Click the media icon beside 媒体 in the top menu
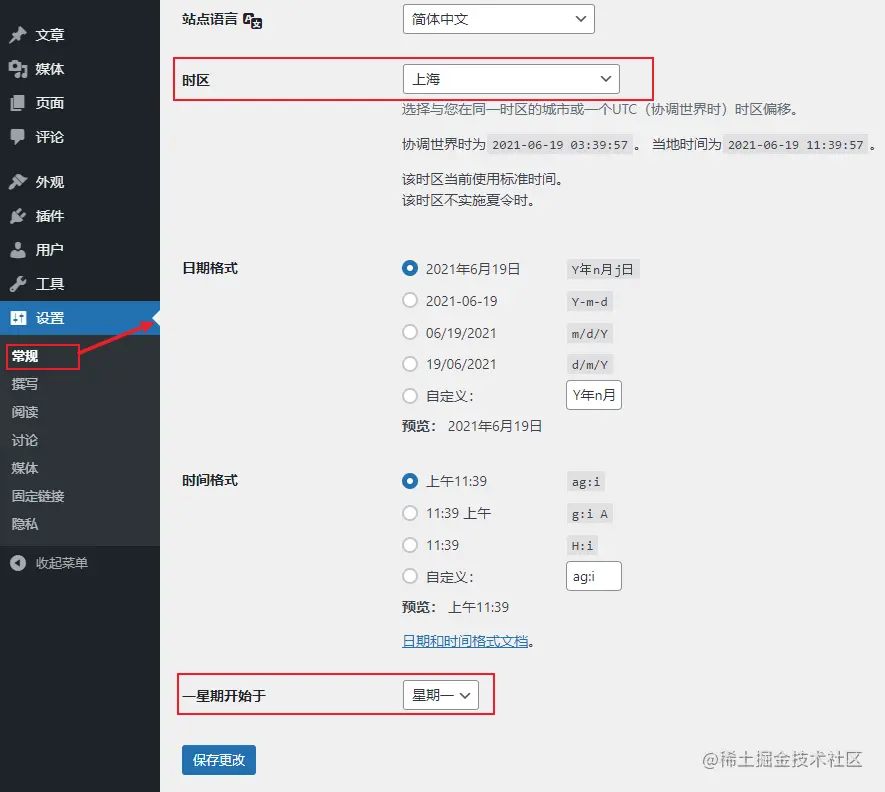This screenshot has width=885, height=792. [x=17, y=69]
